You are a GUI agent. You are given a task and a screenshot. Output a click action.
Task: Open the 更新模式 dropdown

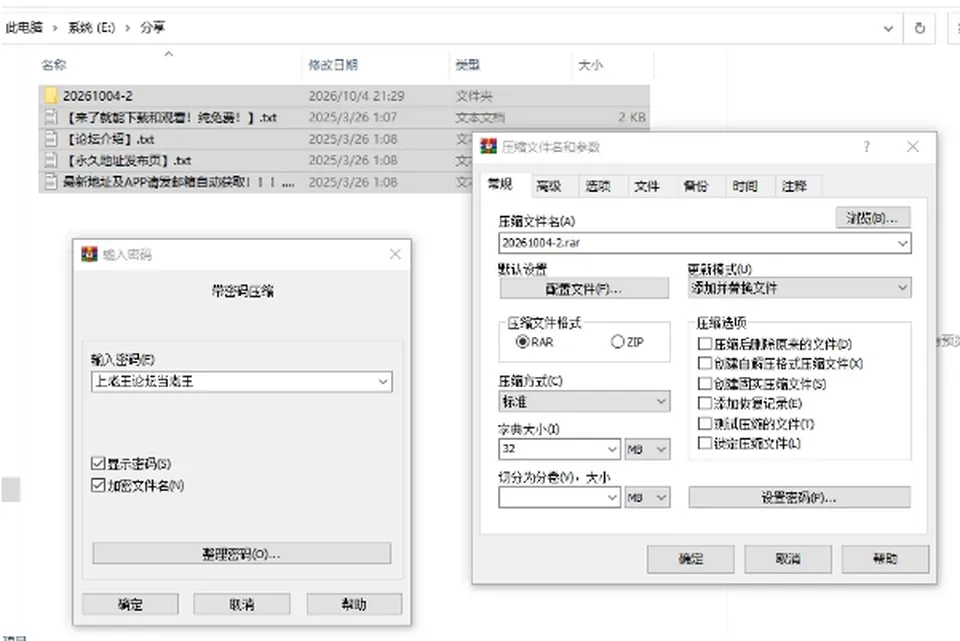902,288
